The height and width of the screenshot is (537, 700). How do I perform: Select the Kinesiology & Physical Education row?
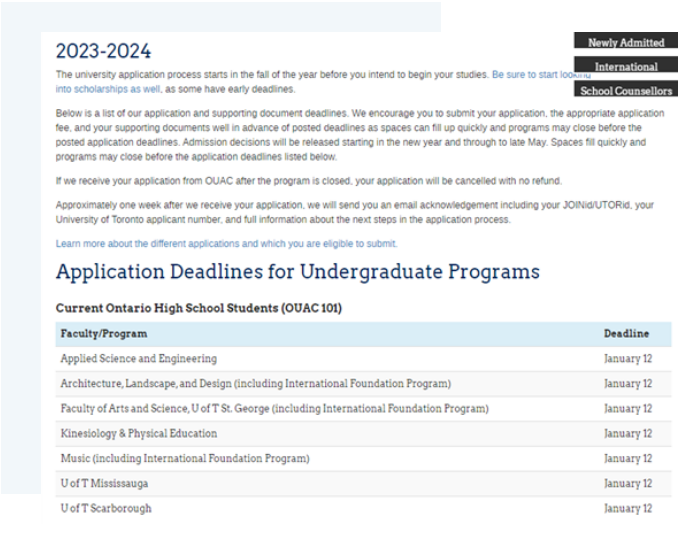coord(363,434)
